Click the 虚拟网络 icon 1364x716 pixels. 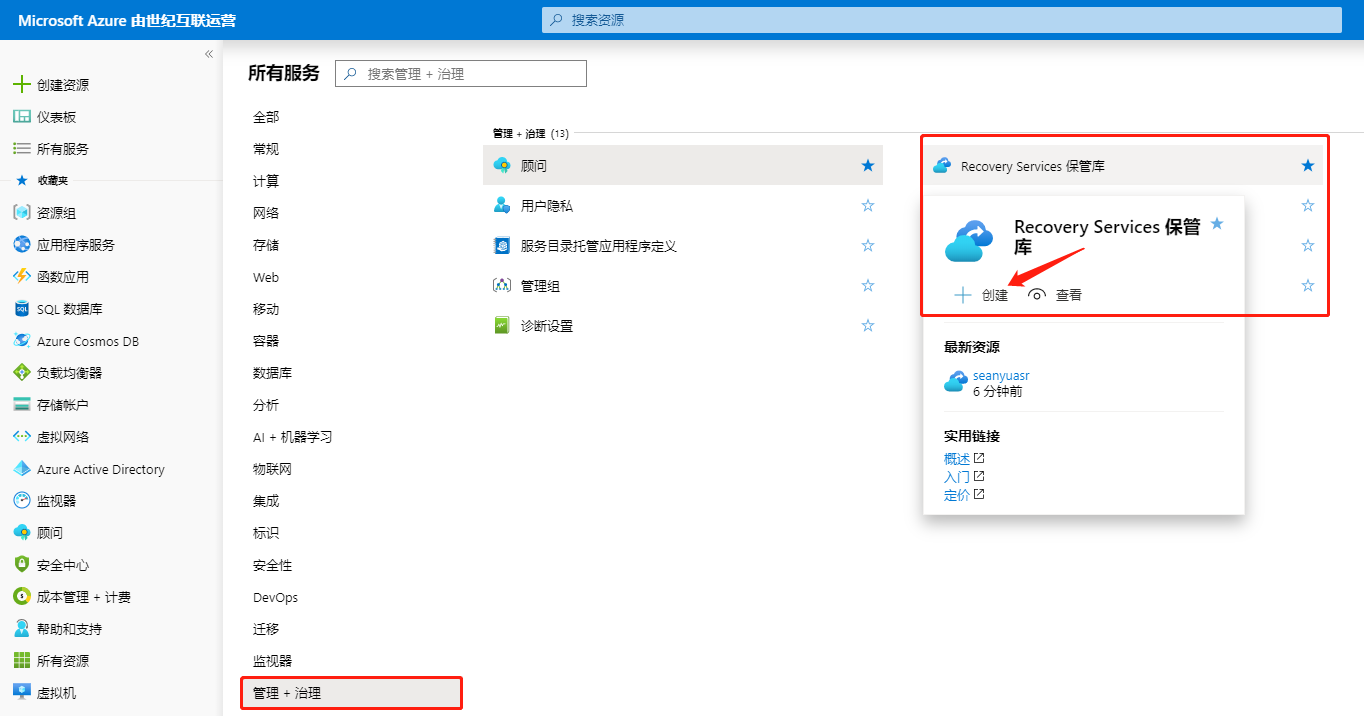[22, 436]
